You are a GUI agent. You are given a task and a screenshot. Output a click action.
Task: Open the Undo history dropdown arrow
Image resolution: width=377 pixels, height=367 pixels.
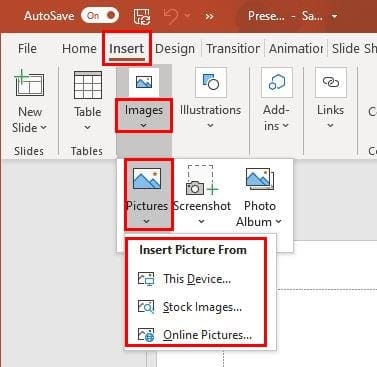click(x=187, y=15)
